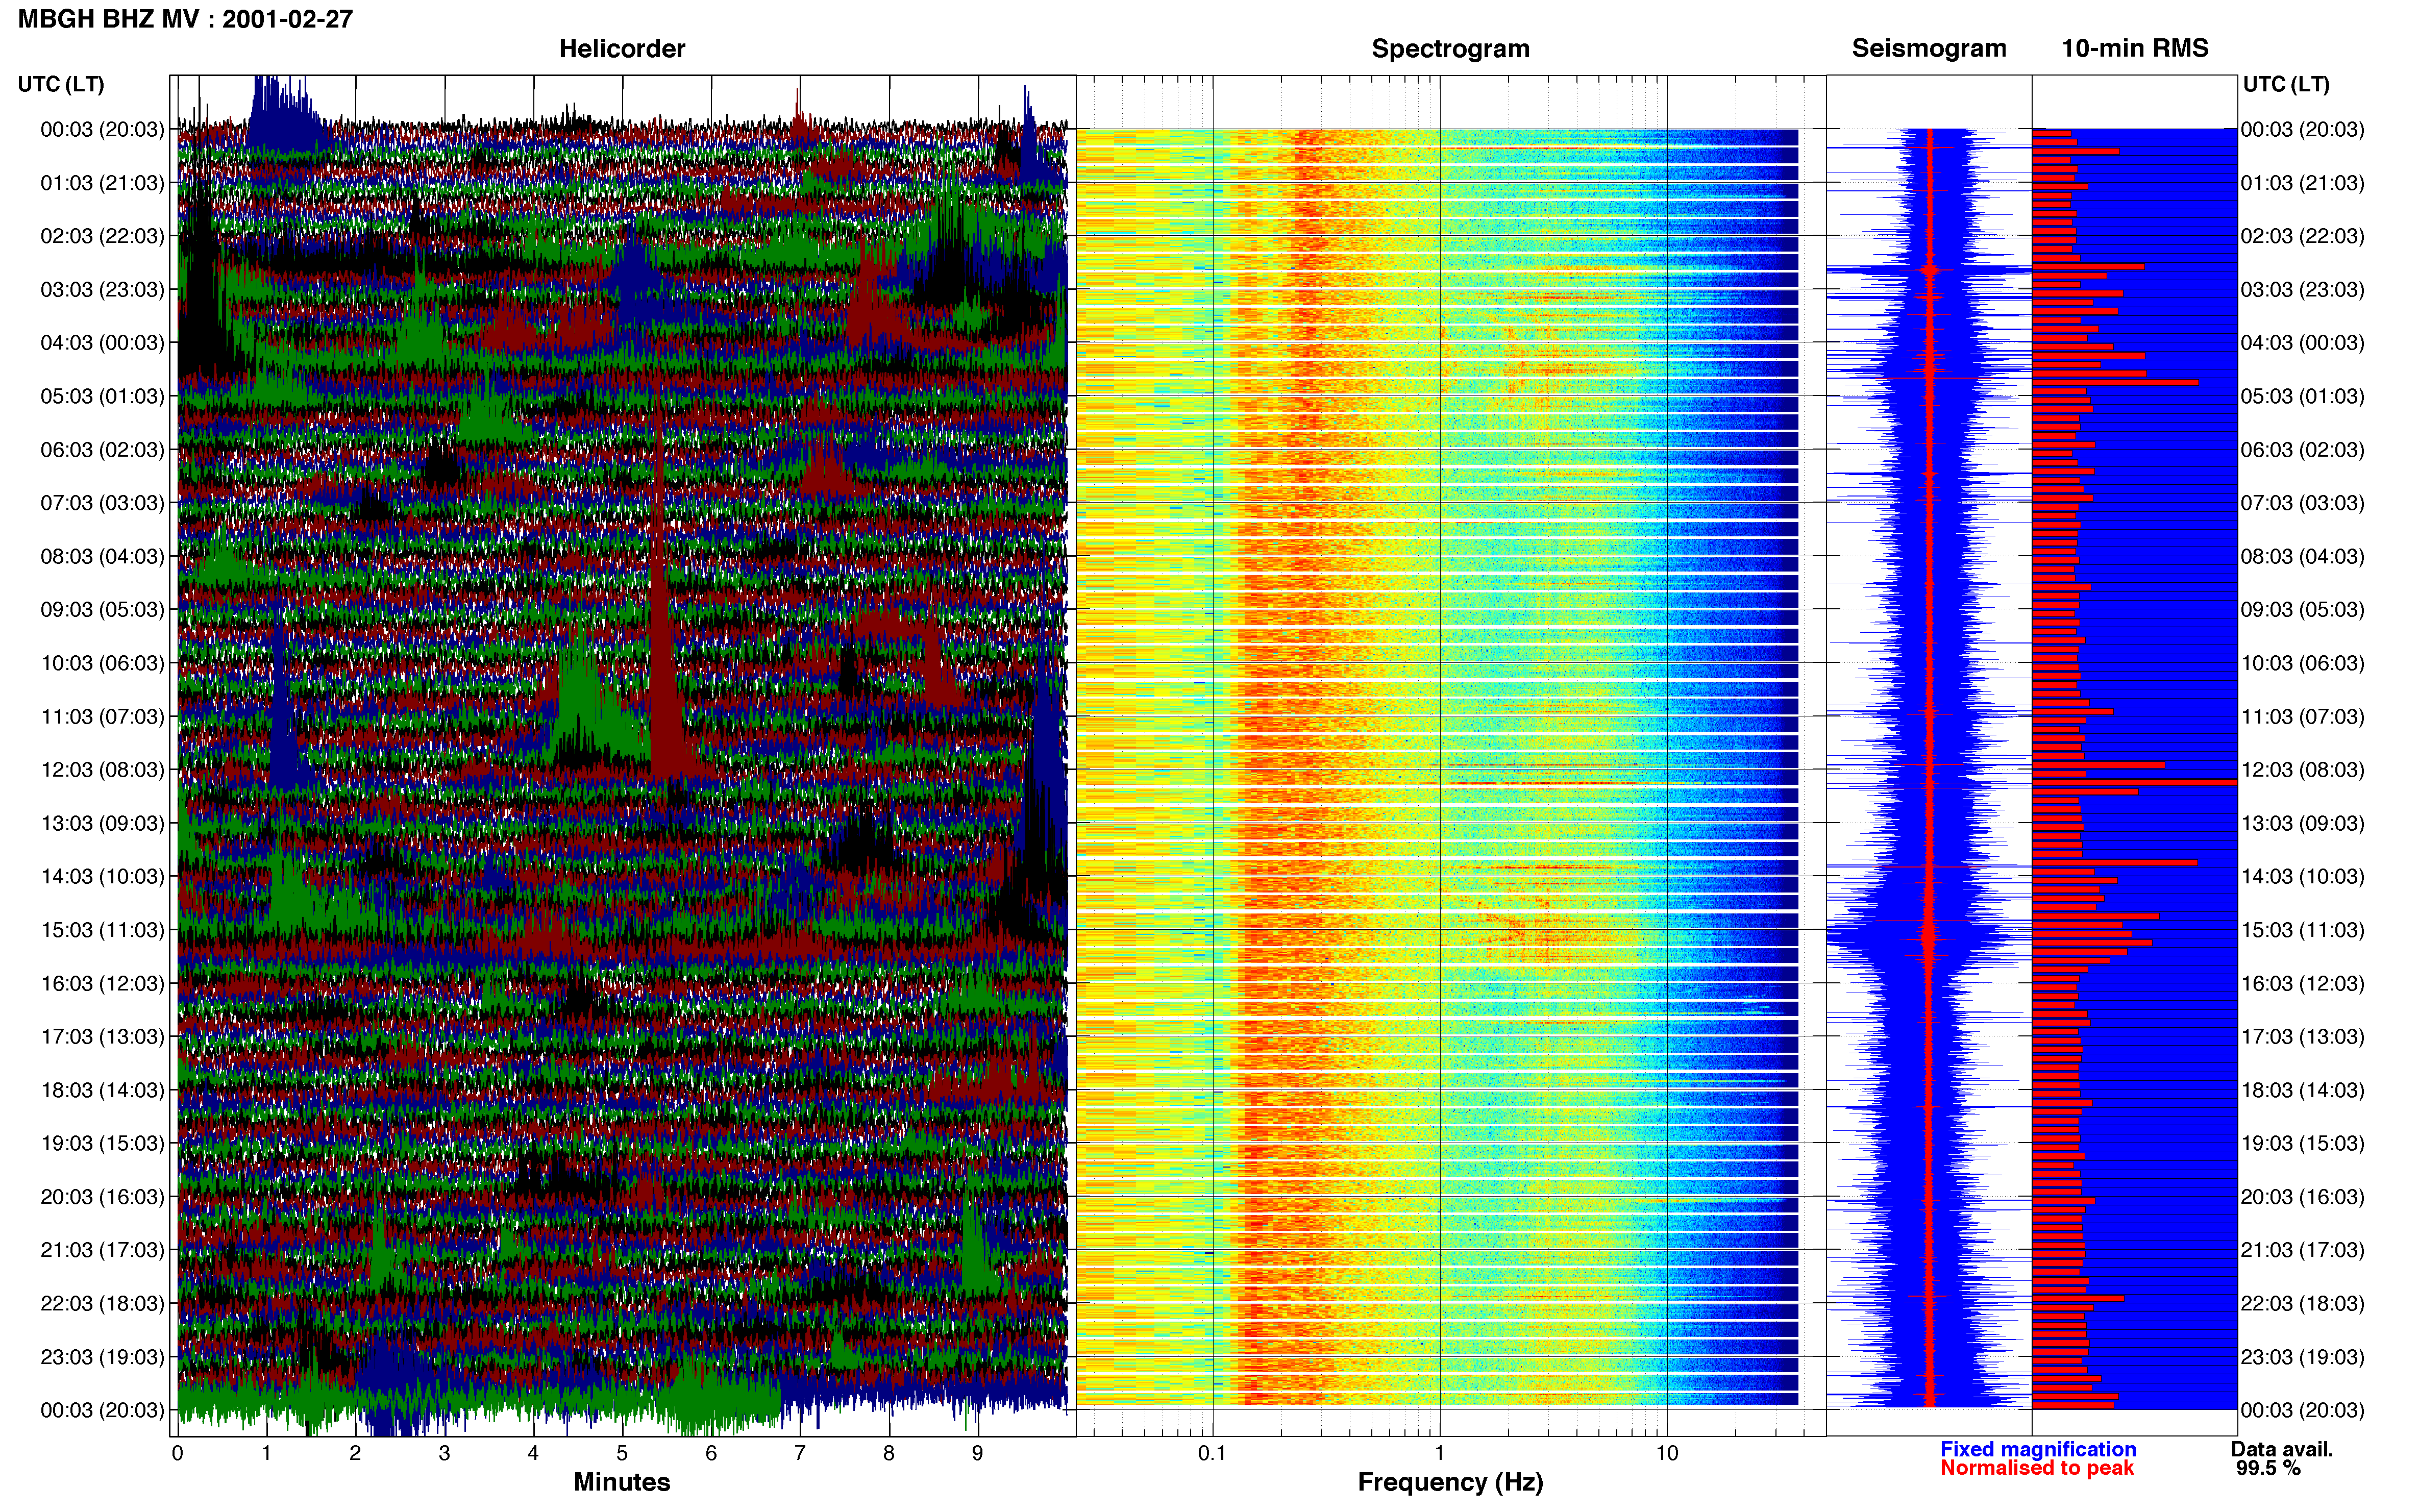This screenshot has height=1512, width=2419.
Task: Click left time label '15:03 (11:03)'
Action: [x=102, y=930]
